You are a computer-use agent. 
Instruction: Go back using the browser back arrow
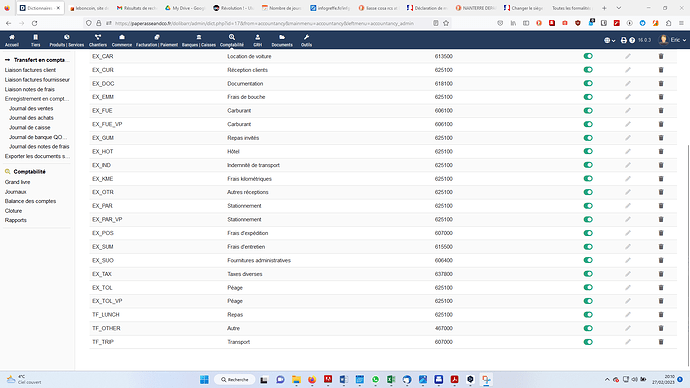click(8, 23)
